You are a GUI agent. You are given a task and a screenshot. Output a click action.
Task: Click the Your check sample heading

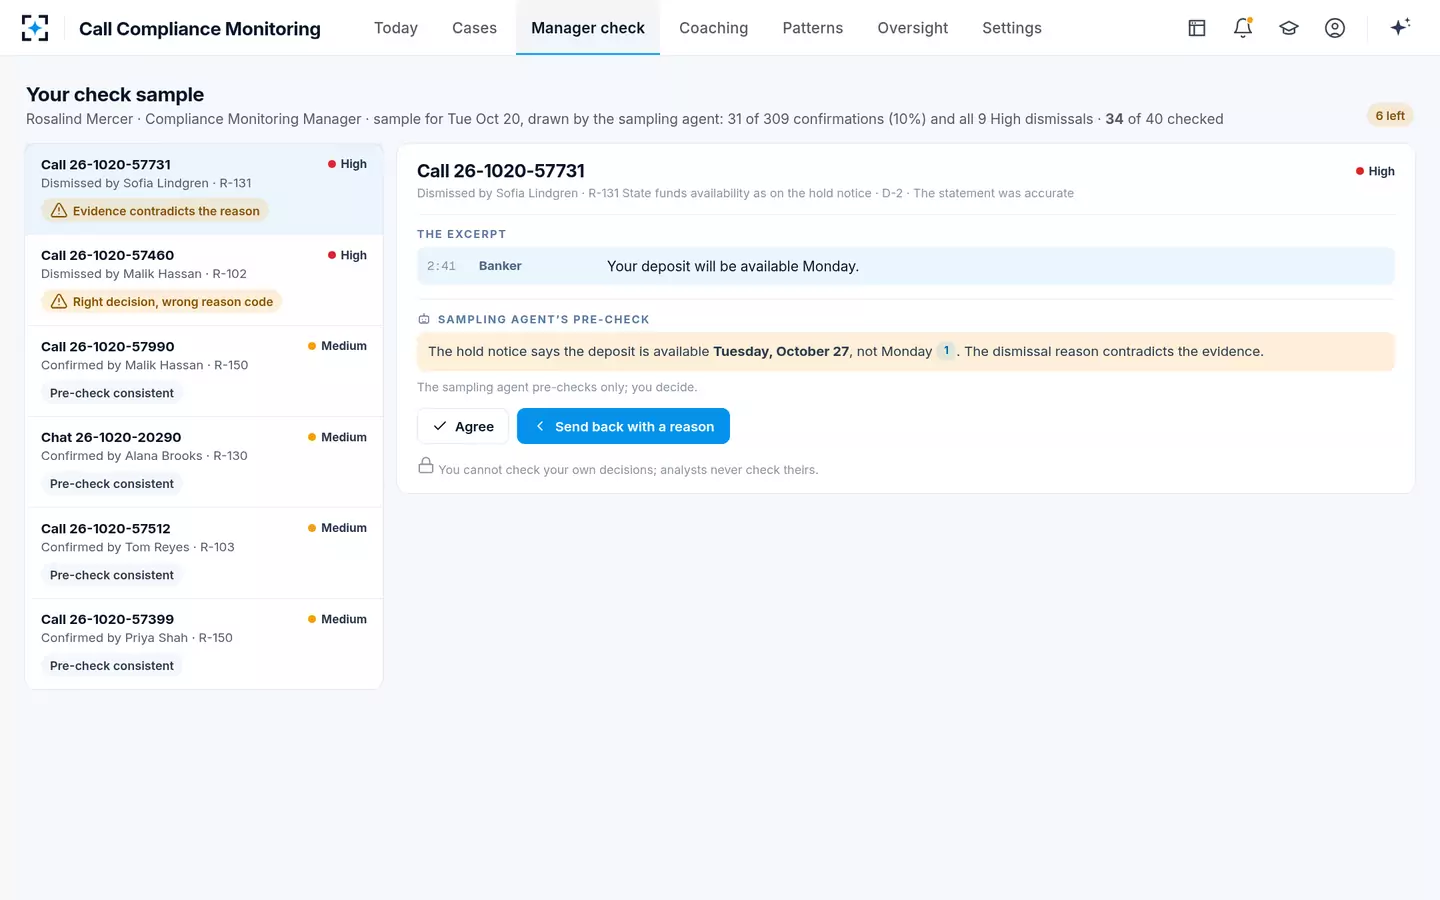tap(115, 94)
